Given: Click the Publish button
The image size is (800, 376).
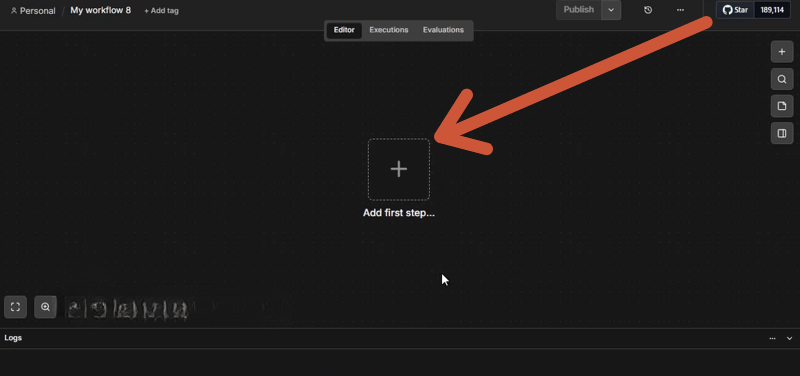Looking at the screenshot, I should click(x=579, y=10).
